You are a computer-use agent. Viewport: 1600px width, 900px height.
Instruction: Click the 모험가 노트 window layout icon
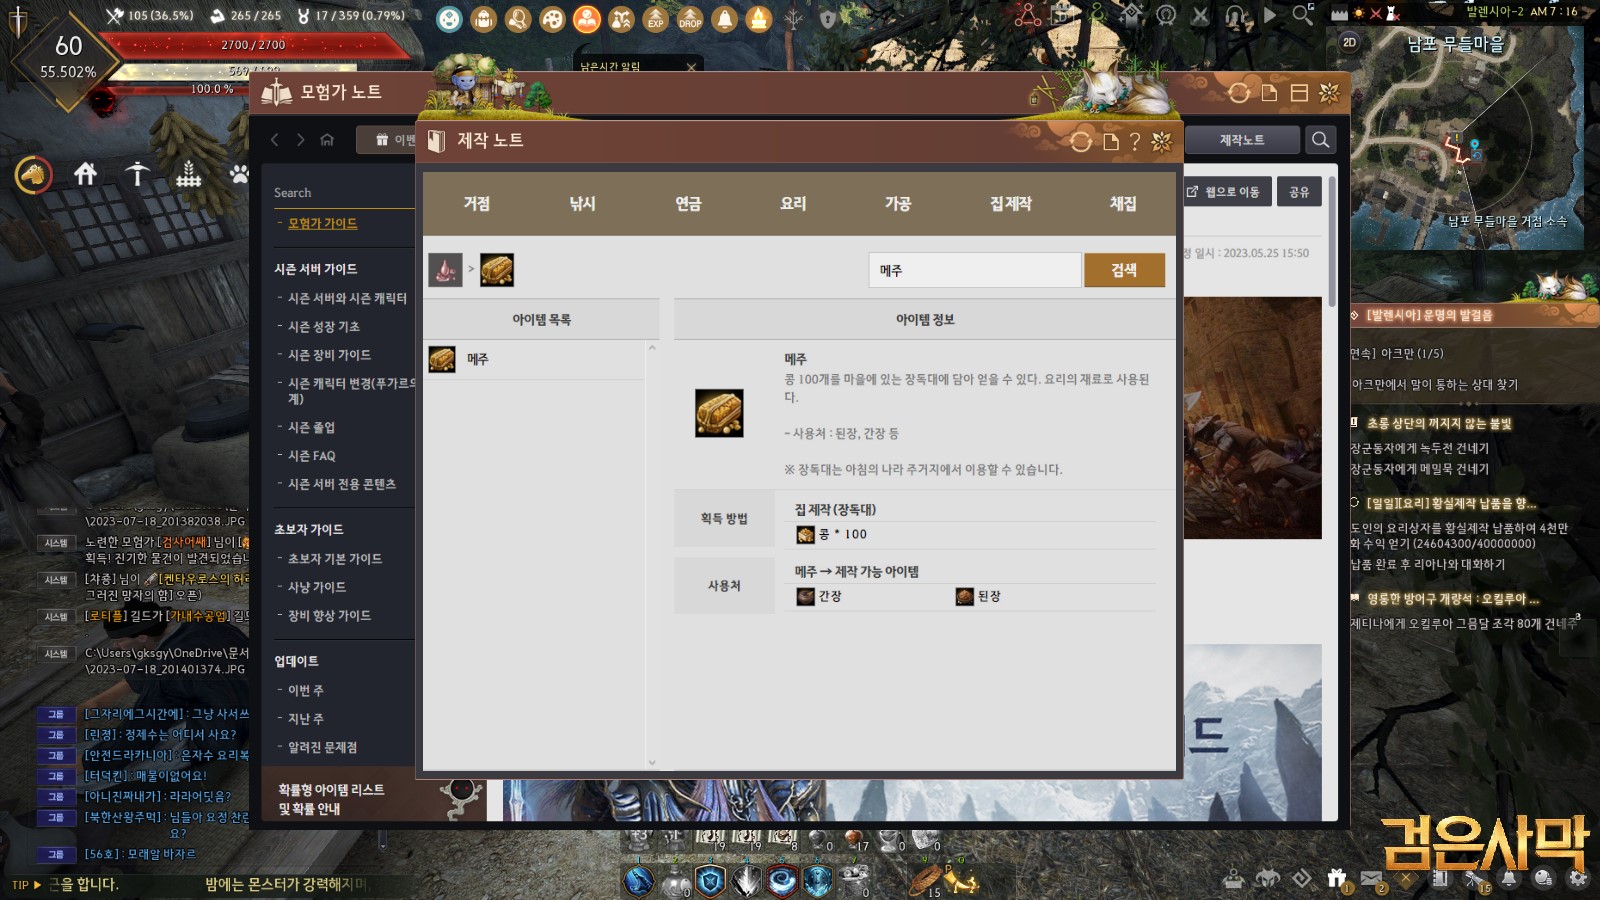(1299, 93)
